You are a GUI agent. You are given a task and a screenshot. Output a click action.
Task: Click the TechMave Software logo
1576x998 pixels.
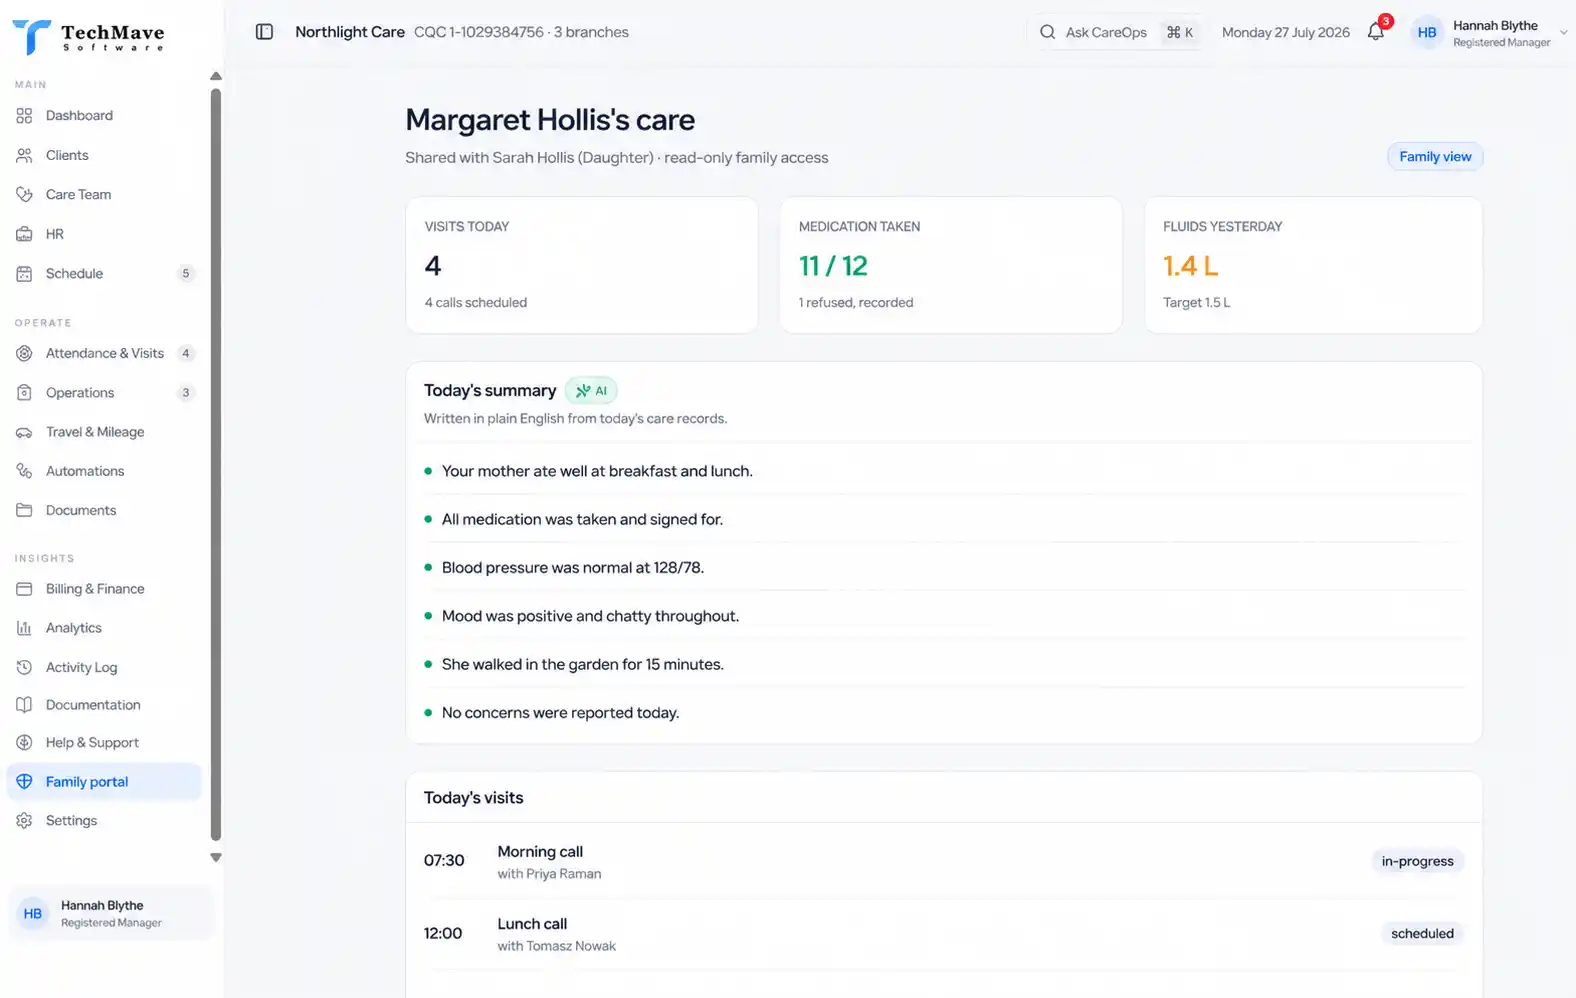[x=88, y=37]
